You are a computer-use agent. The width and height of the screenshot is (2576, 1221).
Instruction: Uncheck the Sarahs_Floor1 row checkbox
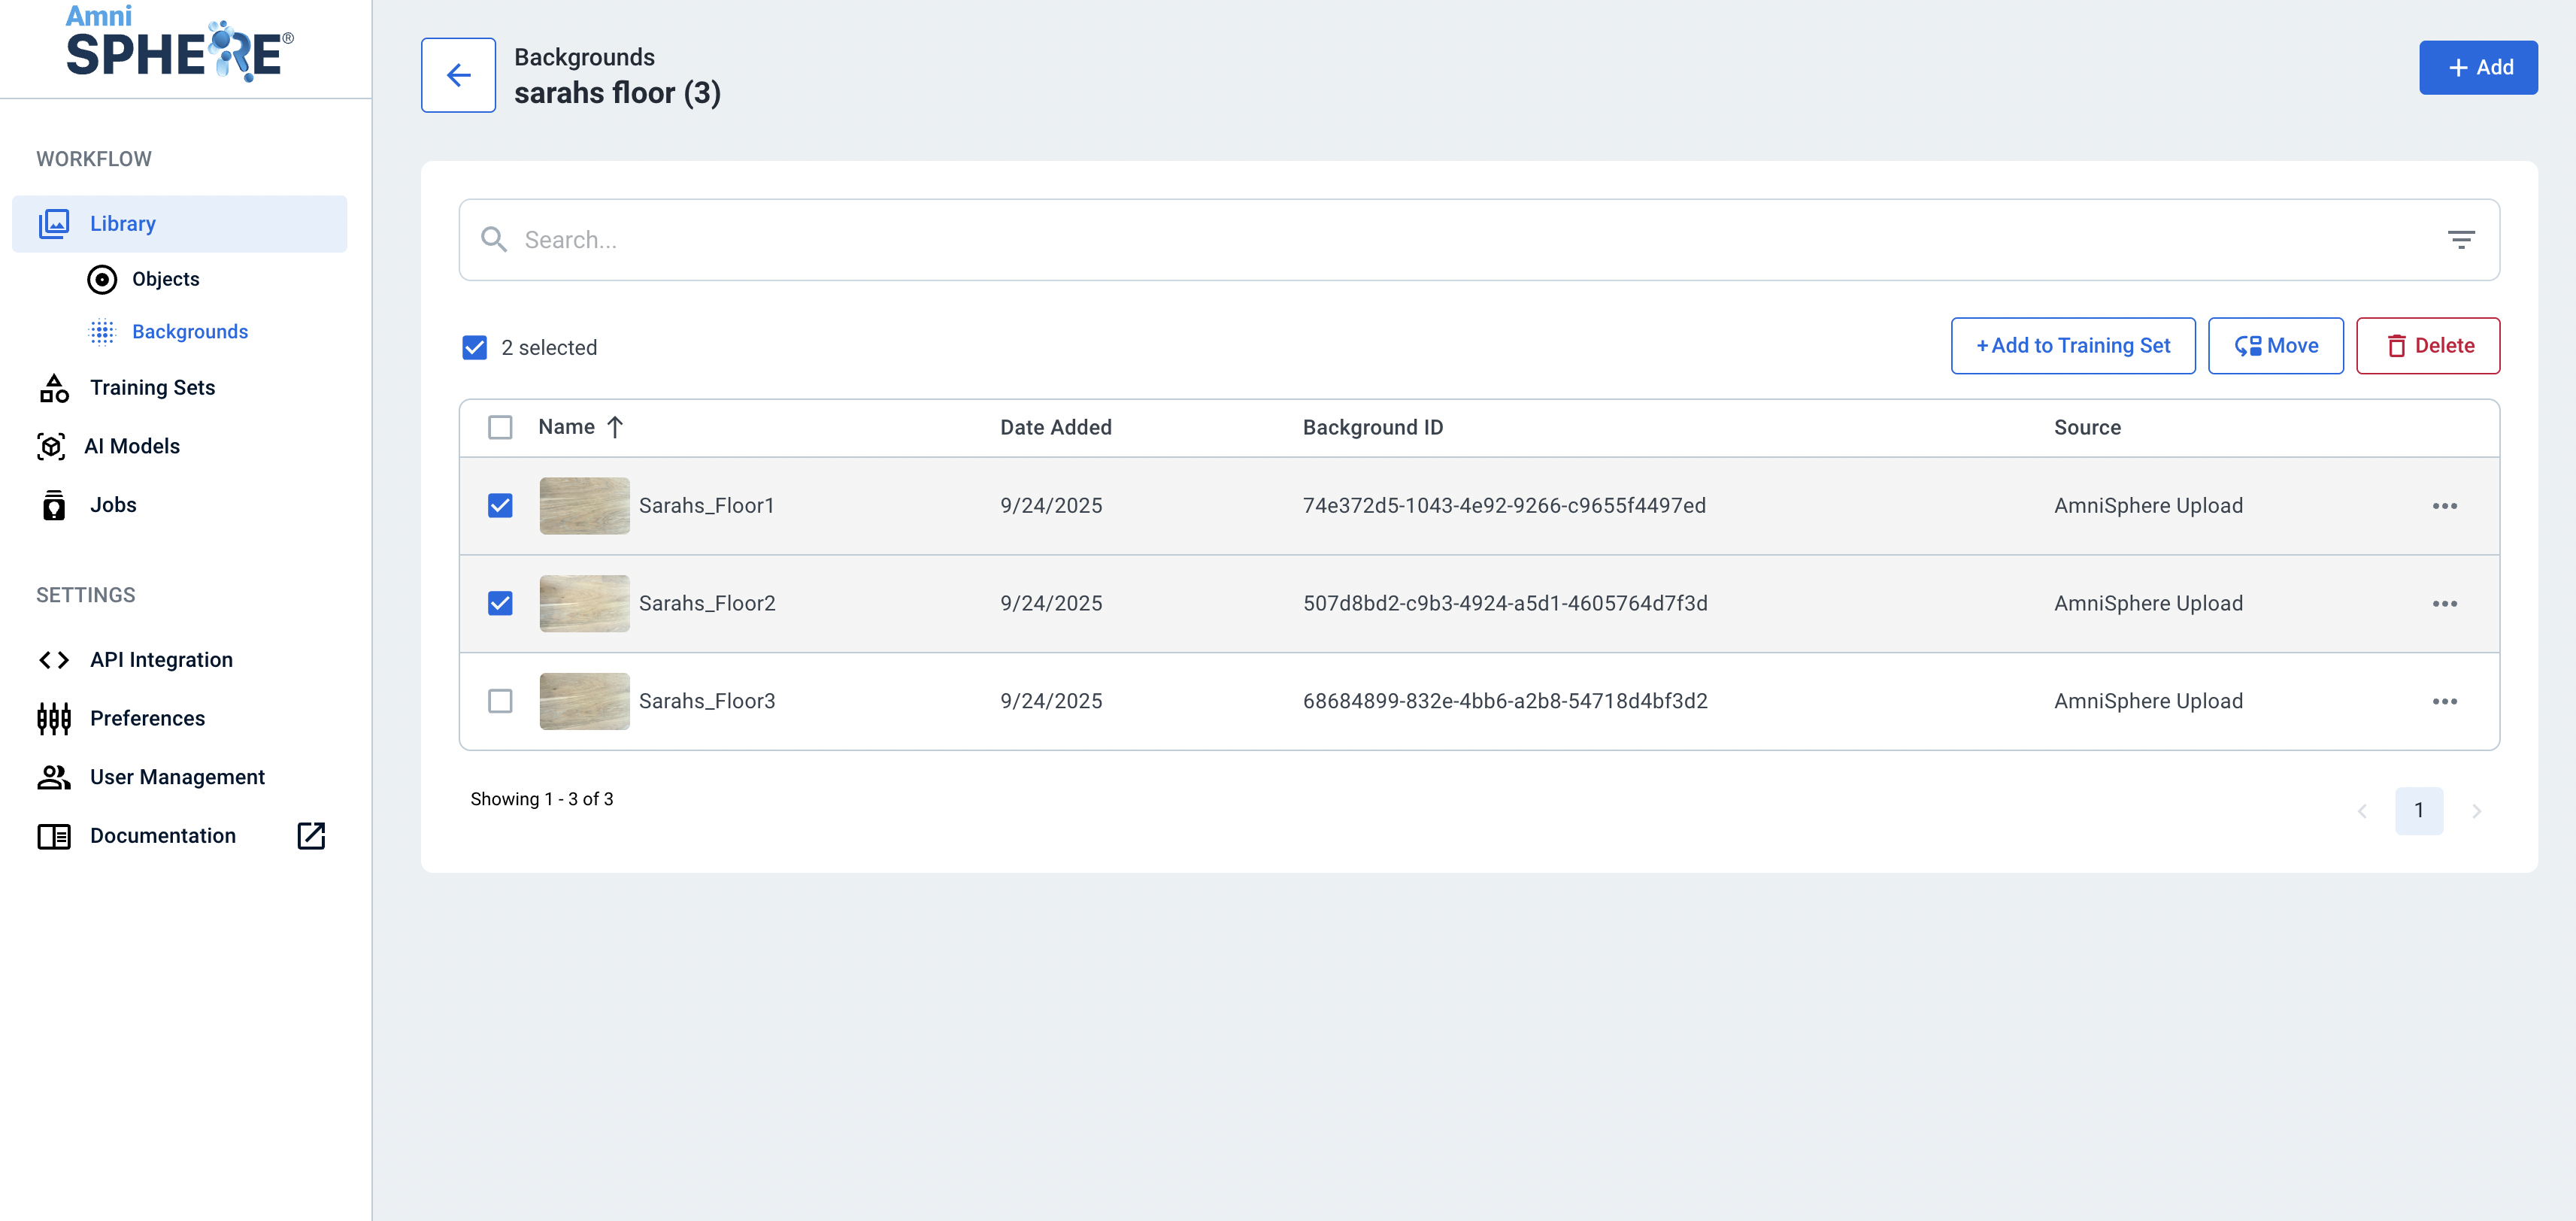pyautogui.click(x=500, y=506)
